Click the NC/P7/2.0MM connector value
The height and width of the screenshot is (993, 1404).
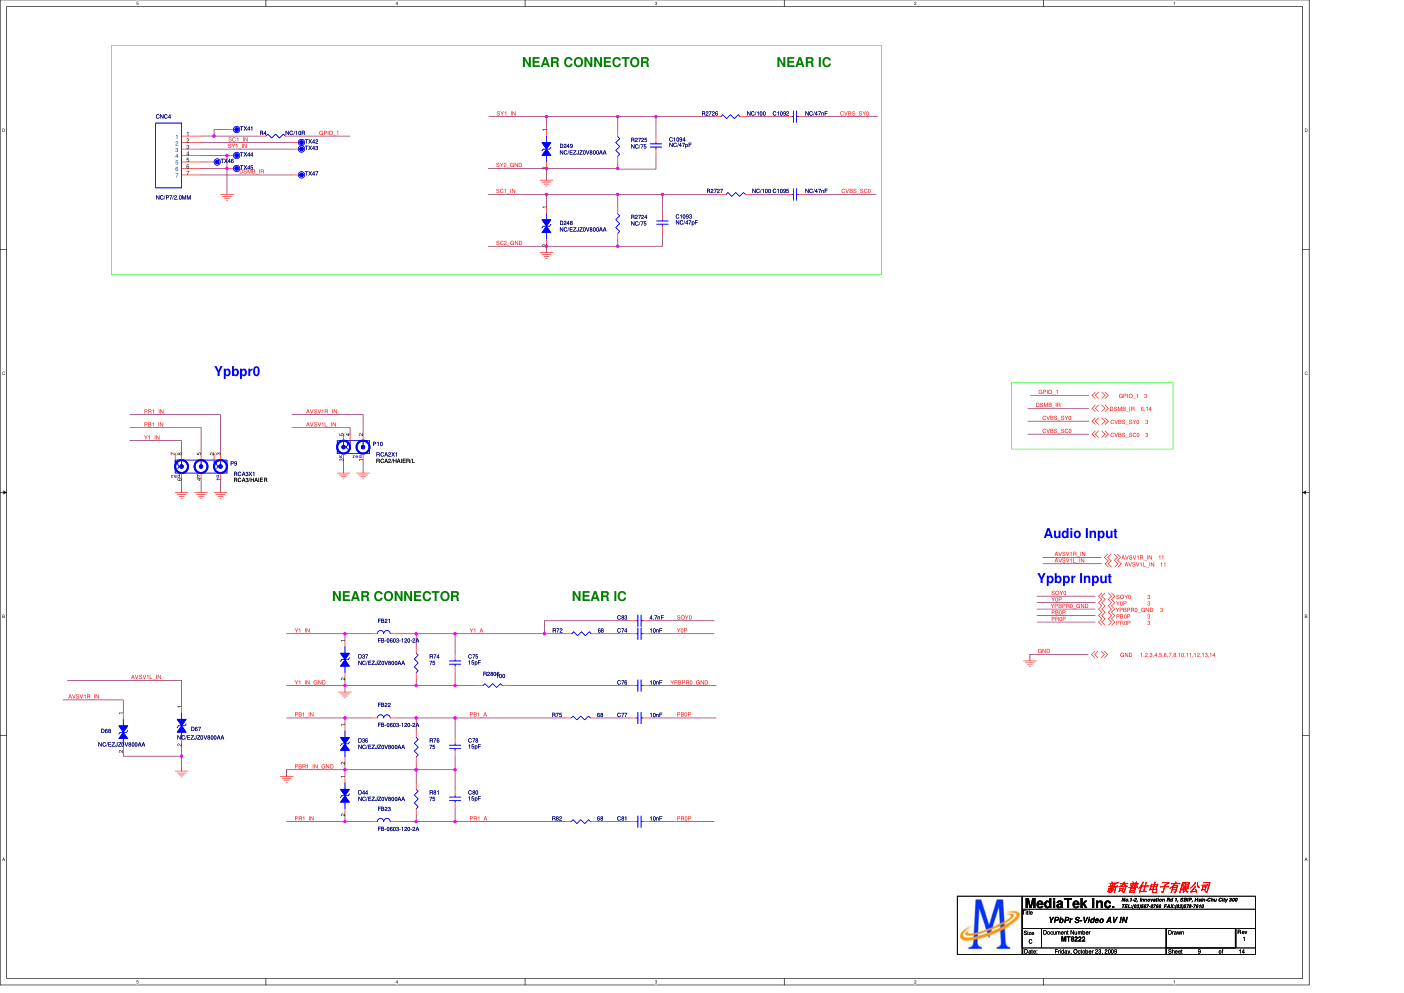pyautogui.click(x=174, y=198)
